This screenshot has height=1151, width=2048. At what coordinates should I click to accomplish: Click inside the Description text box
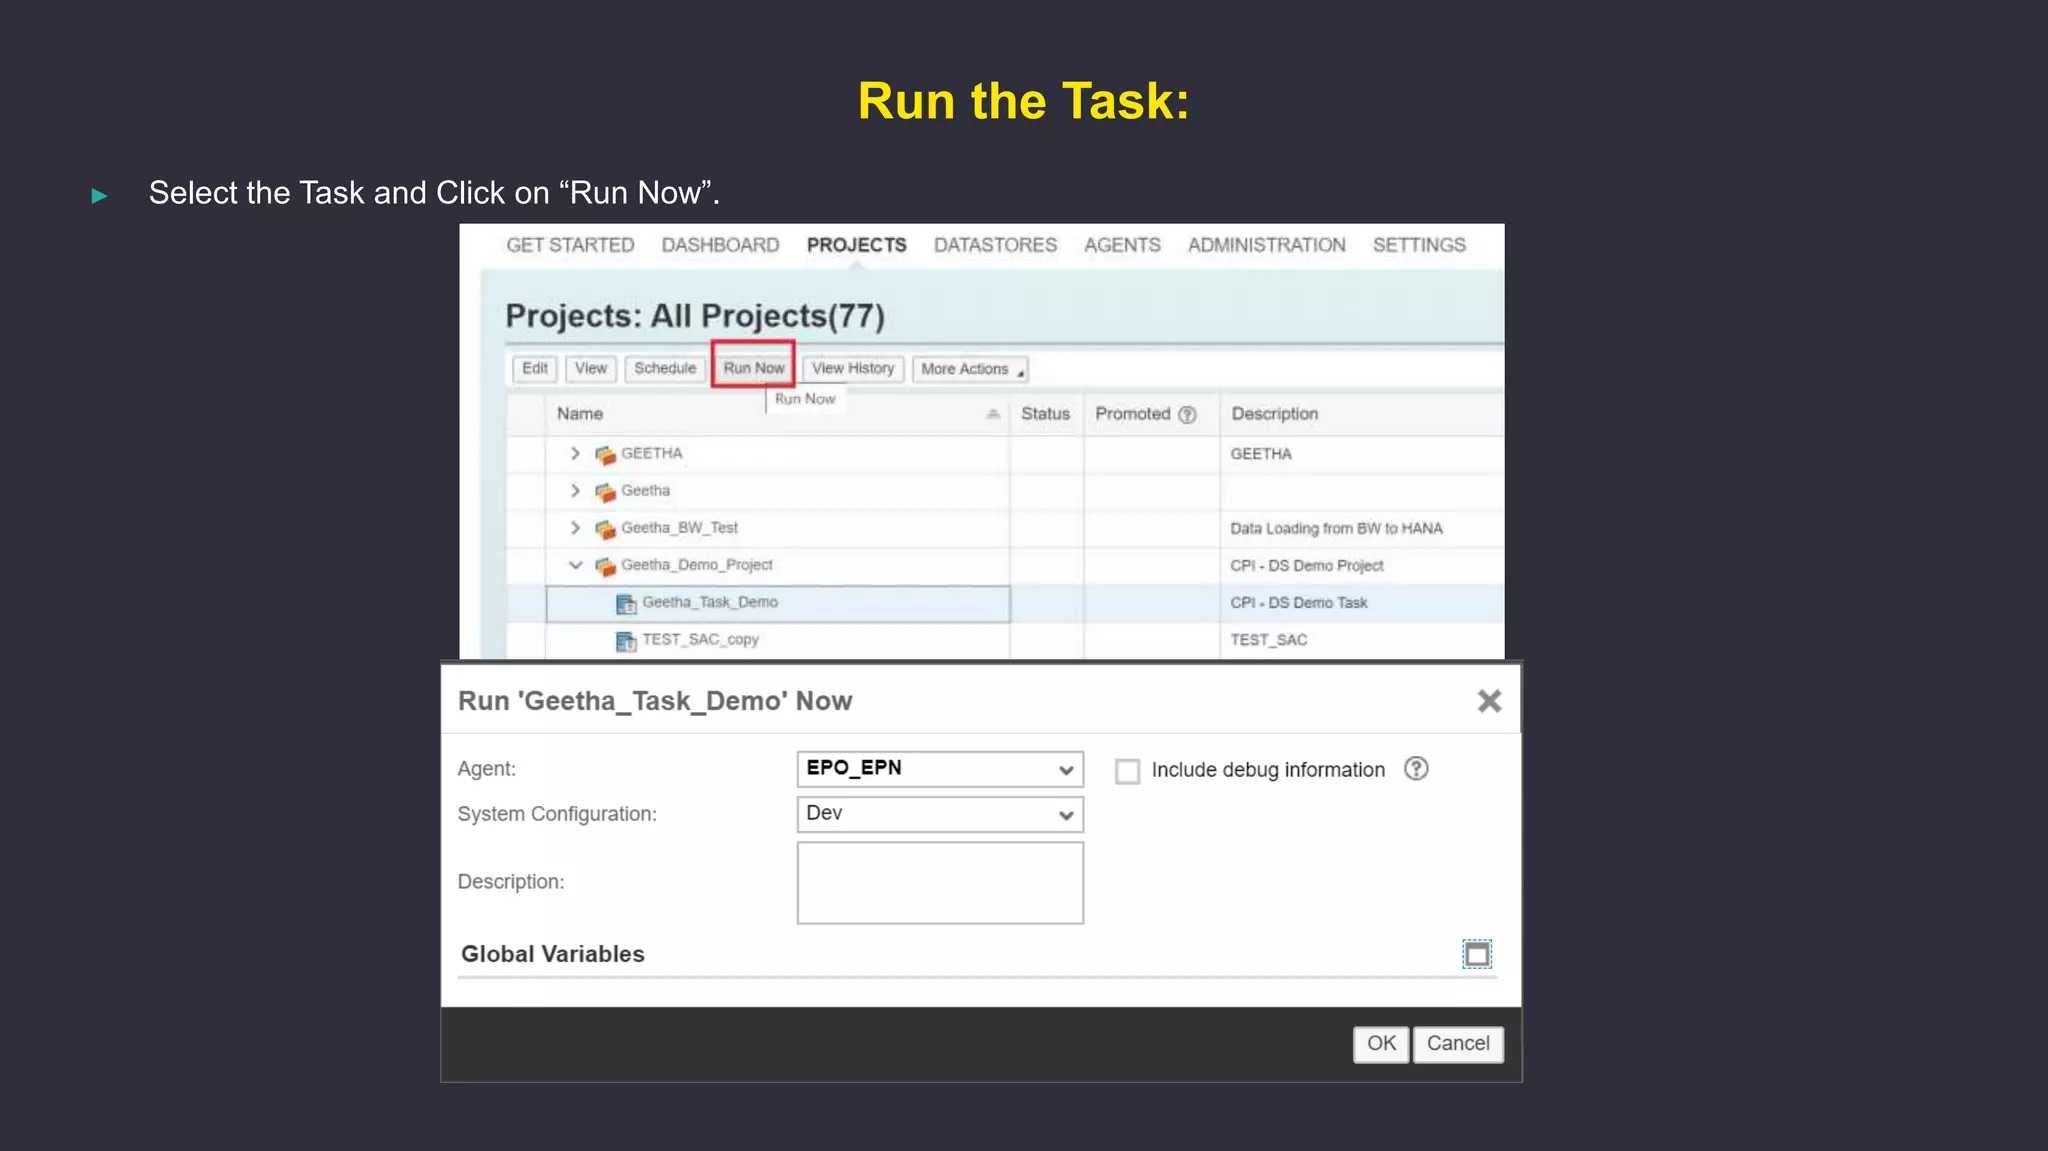click(x=939, y=882)
